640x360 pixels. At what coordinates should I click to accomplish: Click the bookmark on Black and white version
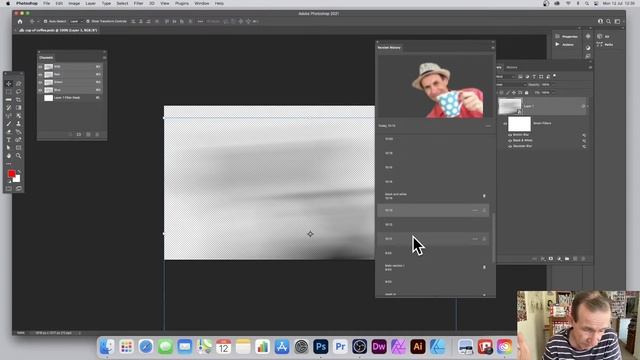pos(484,196)
